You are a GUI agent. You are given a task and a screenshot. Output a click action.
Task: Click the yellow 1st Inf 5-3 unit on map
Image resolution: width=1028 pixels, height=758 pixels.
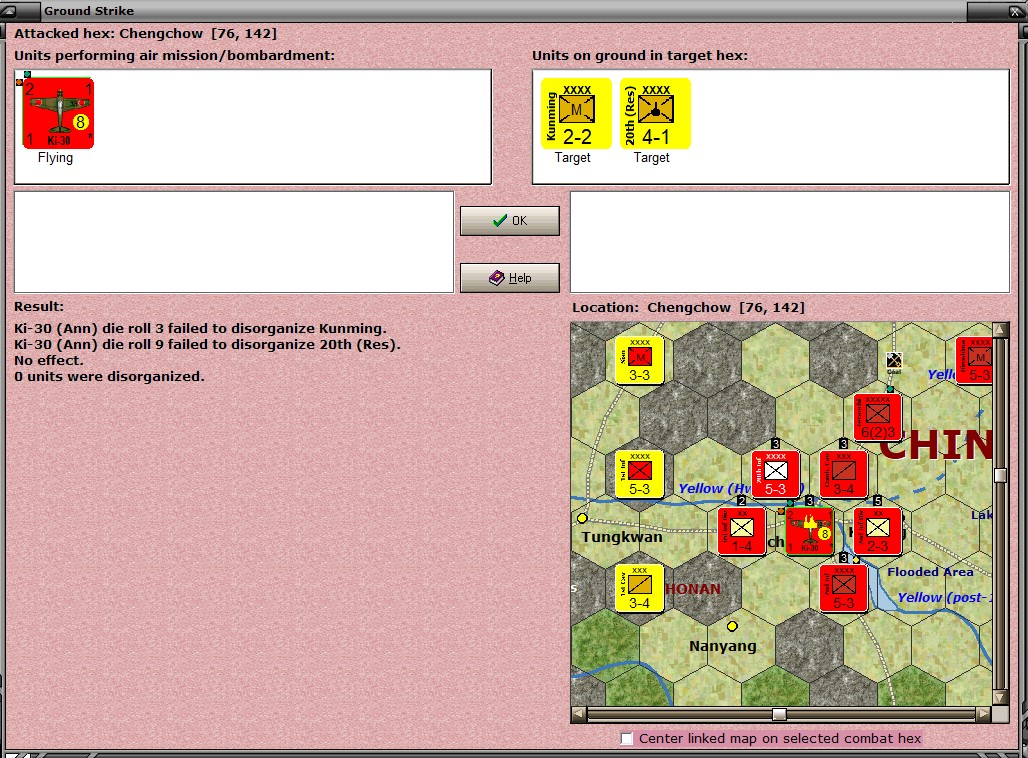point(639,474)
